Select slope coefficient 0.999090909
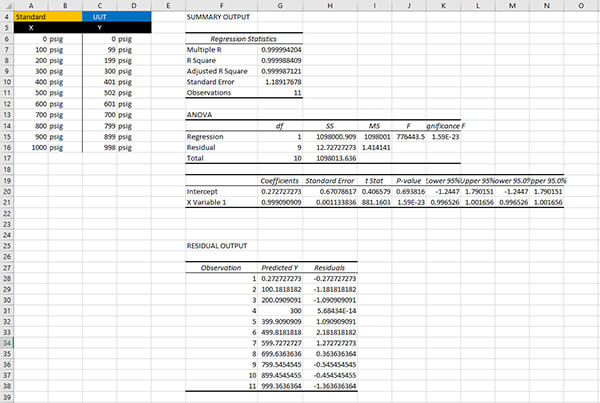This screenshot has width=600, height=403. pos(281,202)
